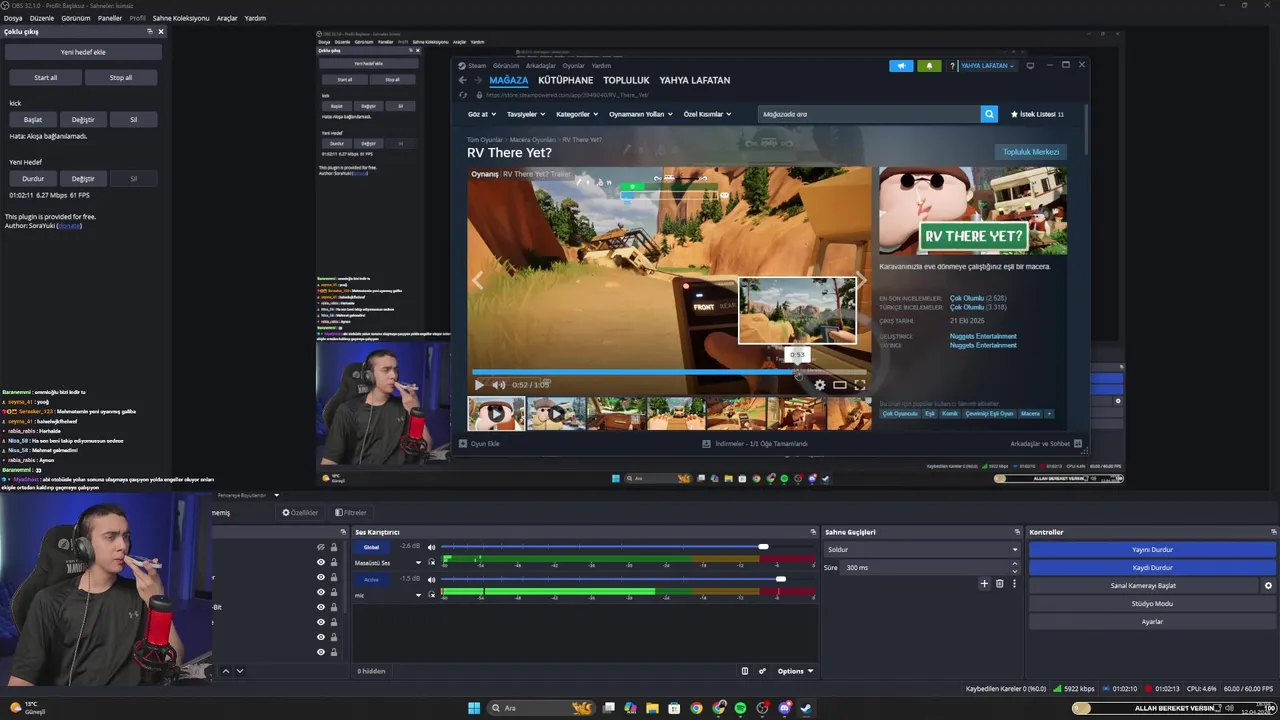The width and height of the screenshot is (1280, 720).
Task: Click Yeni hedef ekle button
Action: click(83, 52)
